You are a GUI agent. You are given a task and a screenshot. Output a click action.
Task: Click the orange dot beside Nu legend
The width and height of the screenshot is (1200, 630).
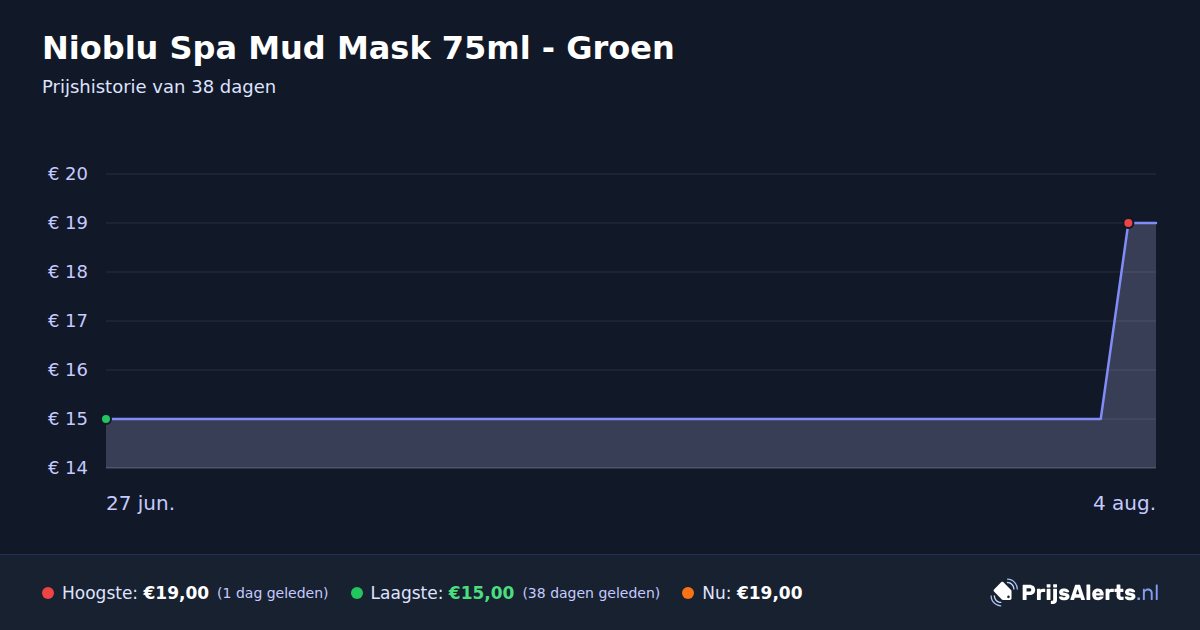click(x=688, y=593)
